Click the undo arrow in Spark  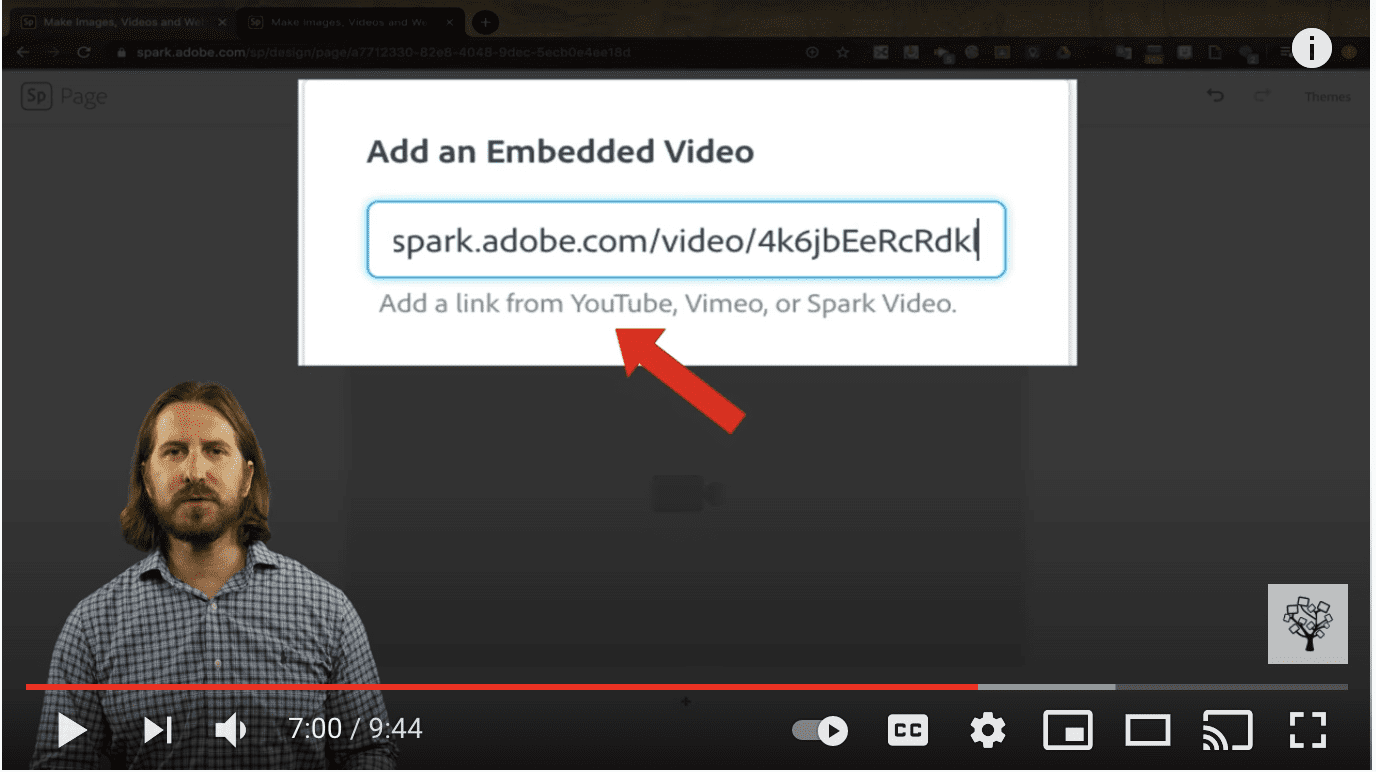[1214, 96]
